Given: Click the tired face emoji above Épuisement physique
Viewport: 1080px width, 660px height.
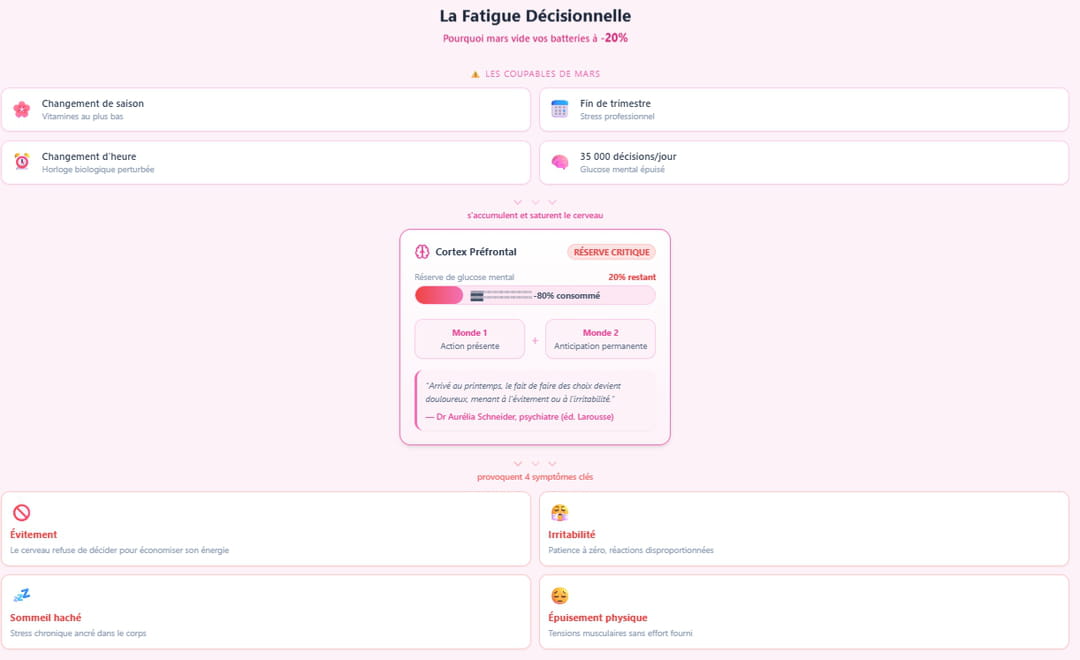Looking at the screenshot, I should tap(560, 596).
